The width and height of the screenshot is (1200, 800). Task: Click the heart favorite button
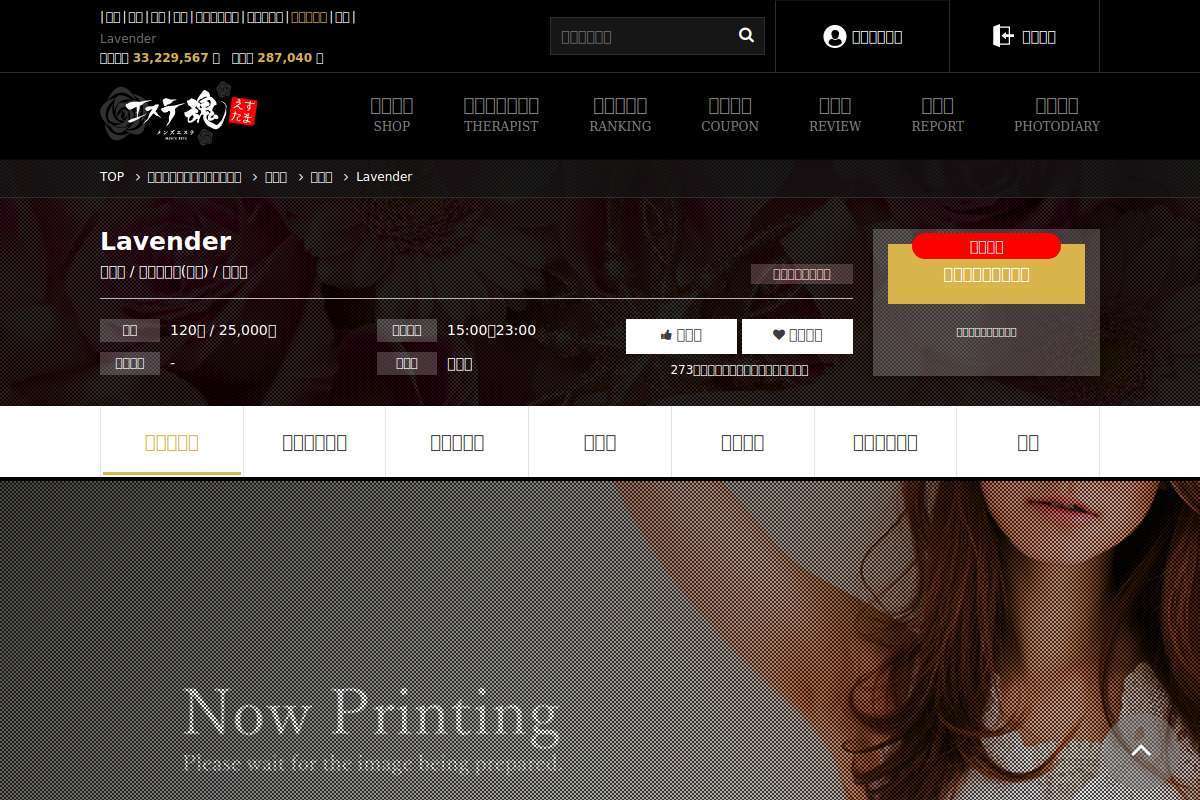click(x=797, y=336)
